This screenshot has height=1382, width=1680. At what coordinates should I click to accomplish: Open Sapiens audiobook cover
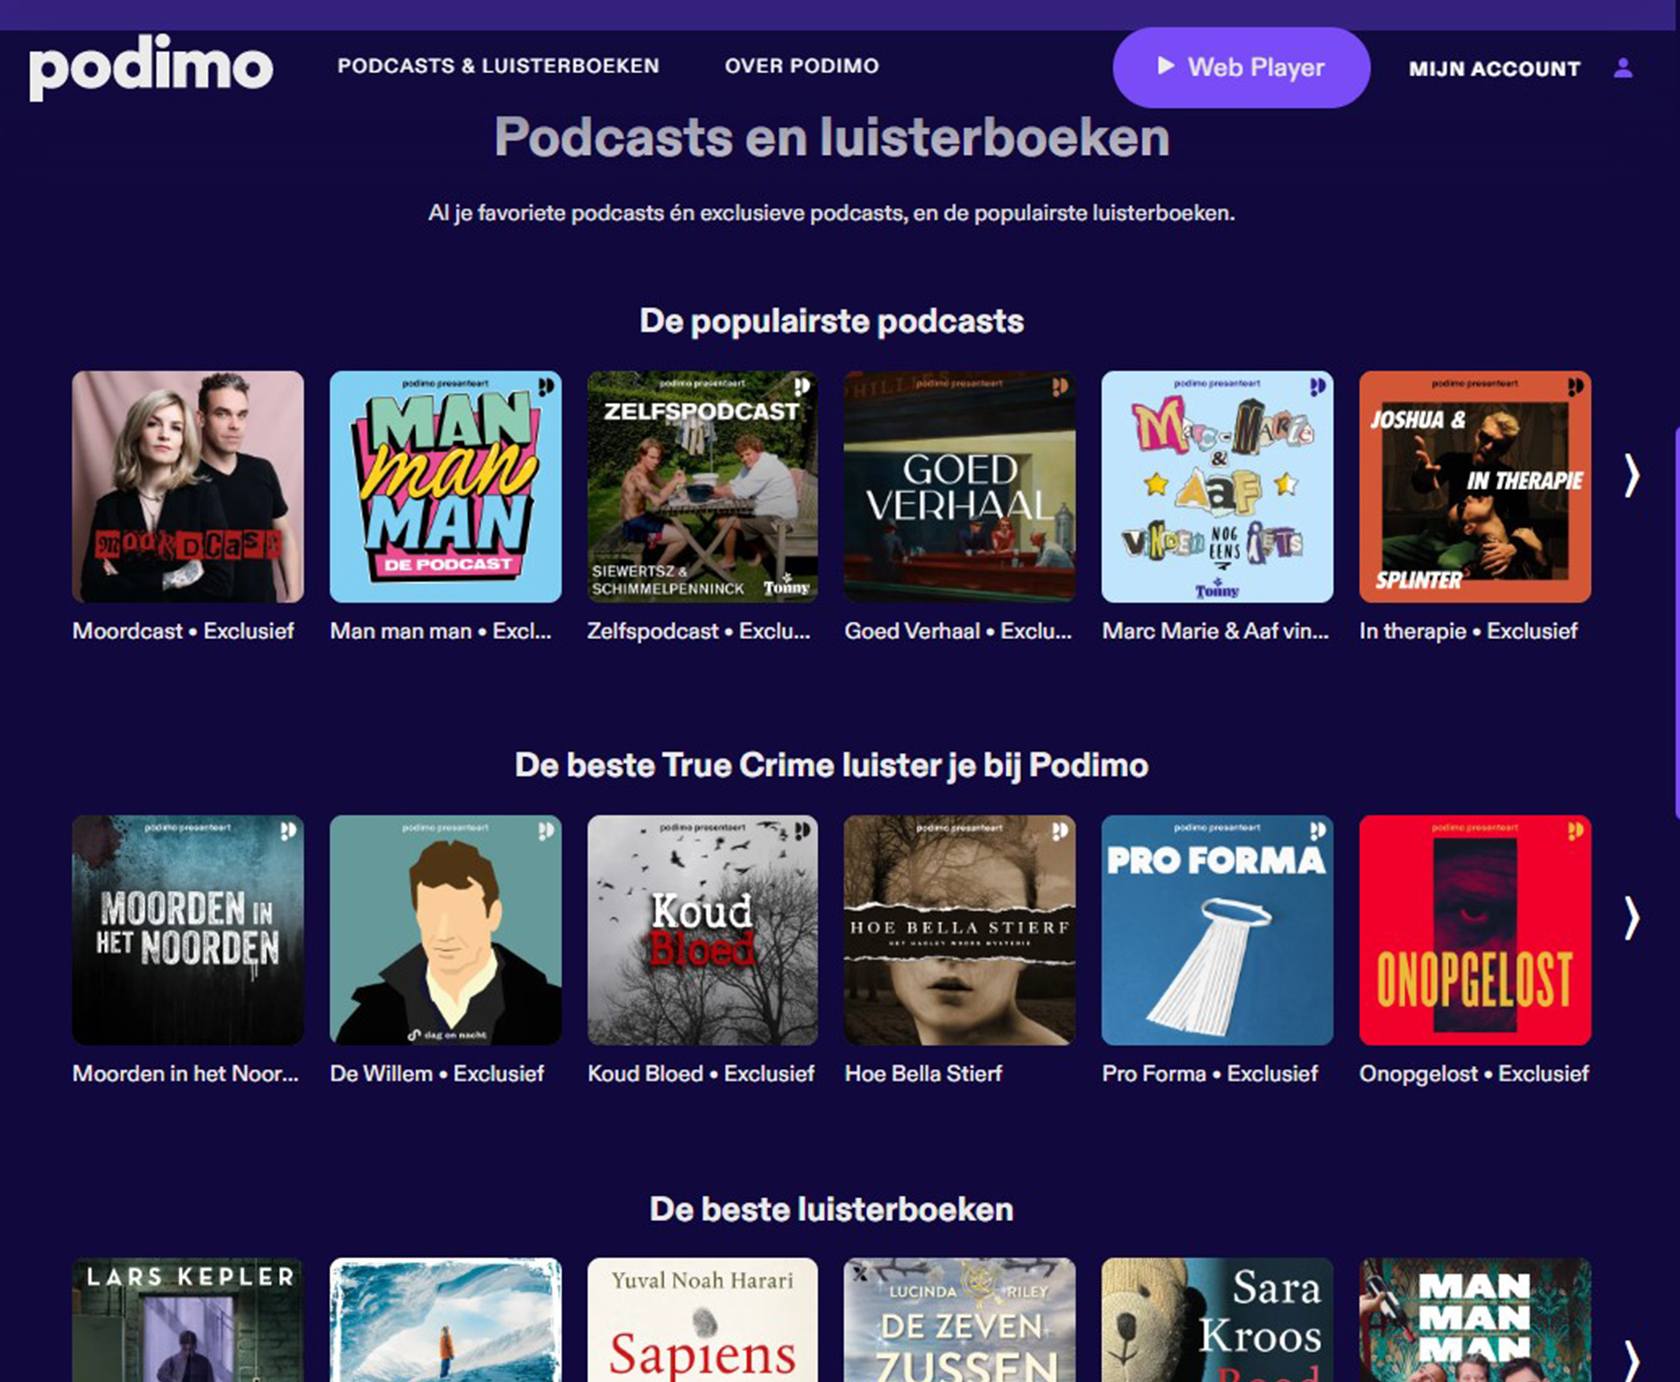[703, 1320]
